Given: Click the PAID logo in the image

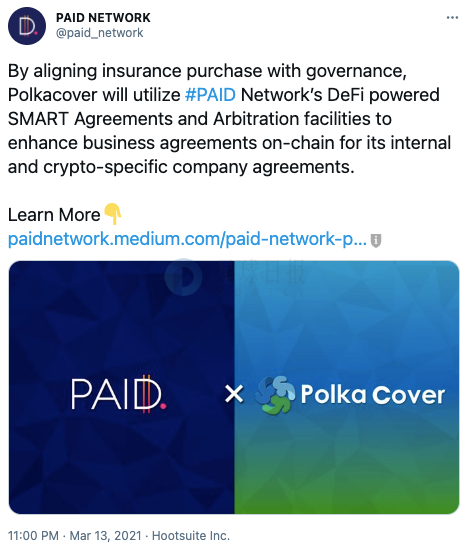Looking at the screenshot, I should (x=119, y=394).
